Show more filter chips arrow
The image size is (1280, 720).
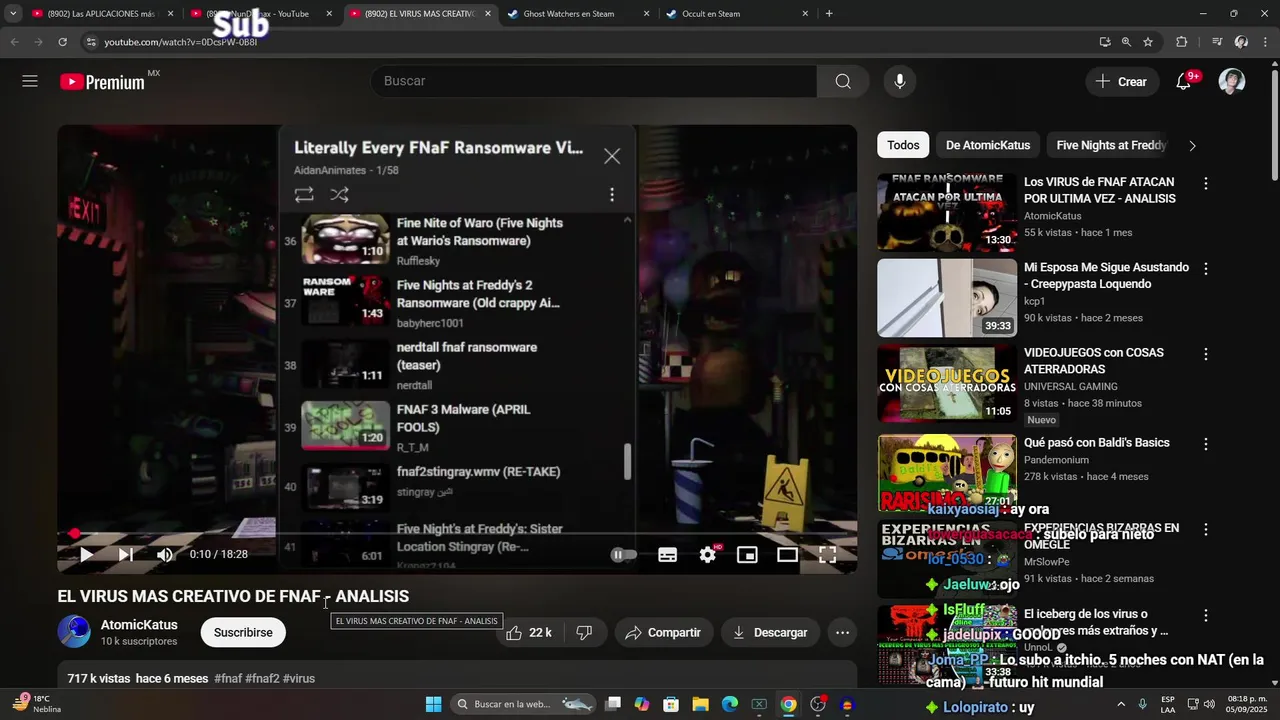point(1192,145)
